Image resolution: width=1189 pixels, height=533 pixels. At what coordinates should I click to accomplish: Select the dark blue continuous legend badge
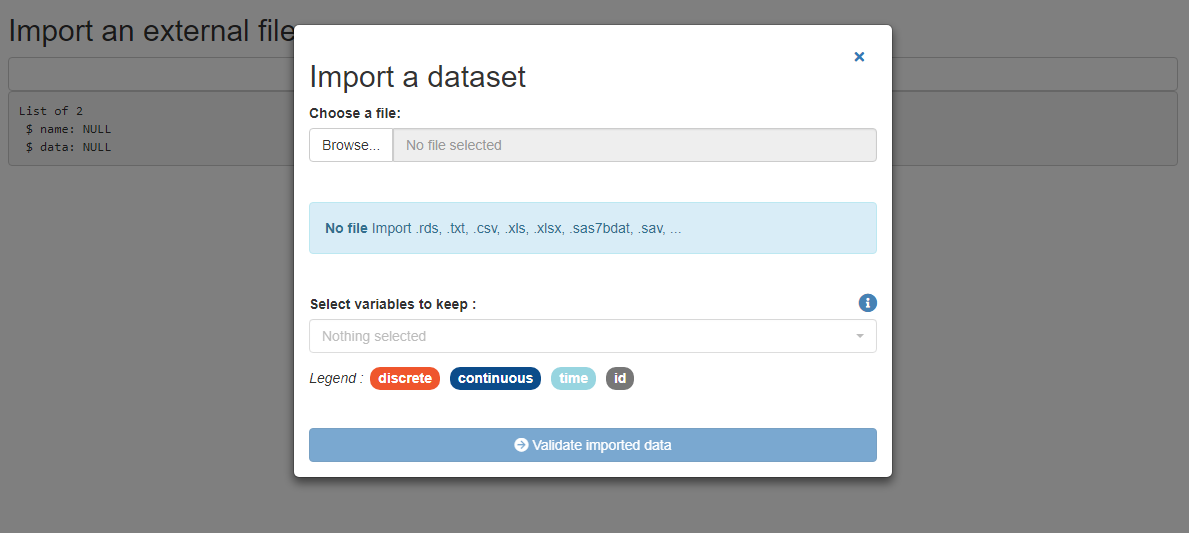coord(495,379)
